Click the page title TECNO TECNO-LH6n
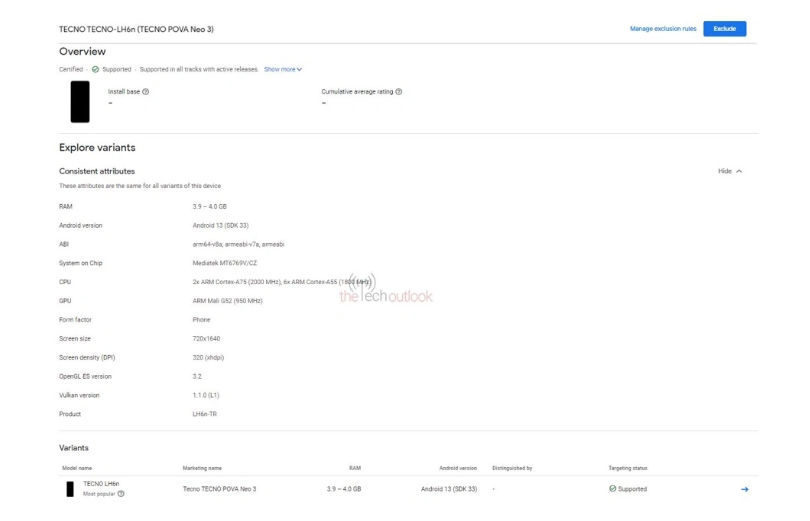810x521 pixels. tap(136, 29)
